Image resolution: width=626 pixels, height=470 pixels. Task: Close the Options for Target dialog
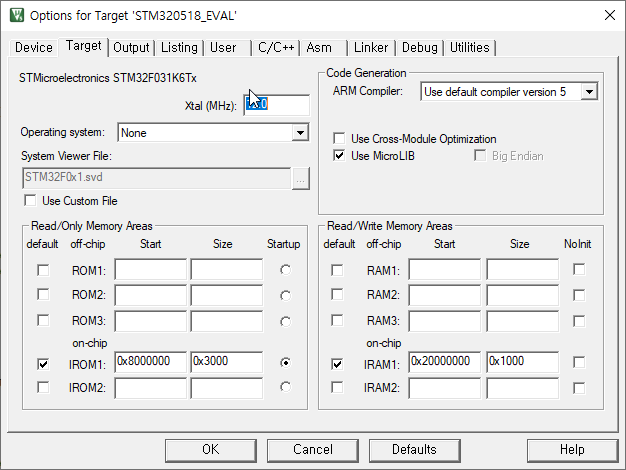[609, 16]
